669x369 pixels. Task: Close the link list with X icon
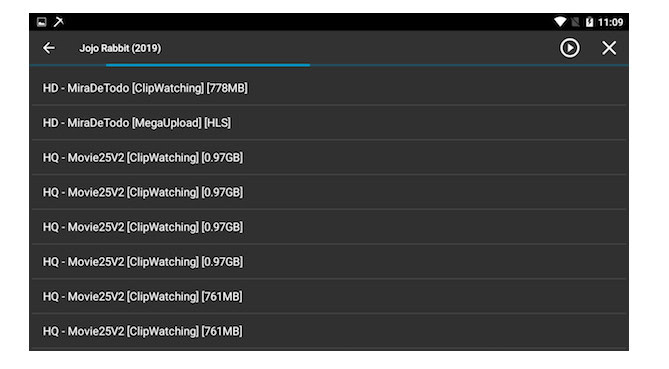(x=609, y=48)
